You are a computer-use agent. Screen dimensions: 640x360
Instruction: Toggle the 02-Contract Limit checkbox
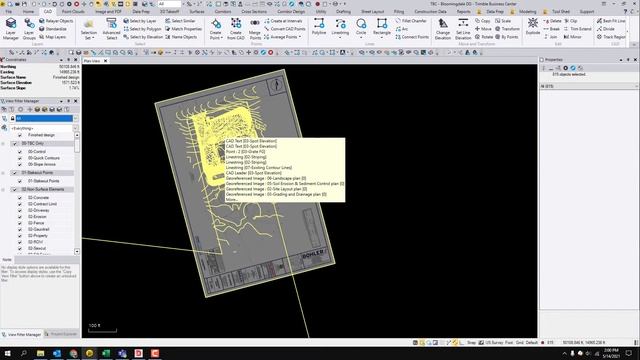[x=20, y=204]
